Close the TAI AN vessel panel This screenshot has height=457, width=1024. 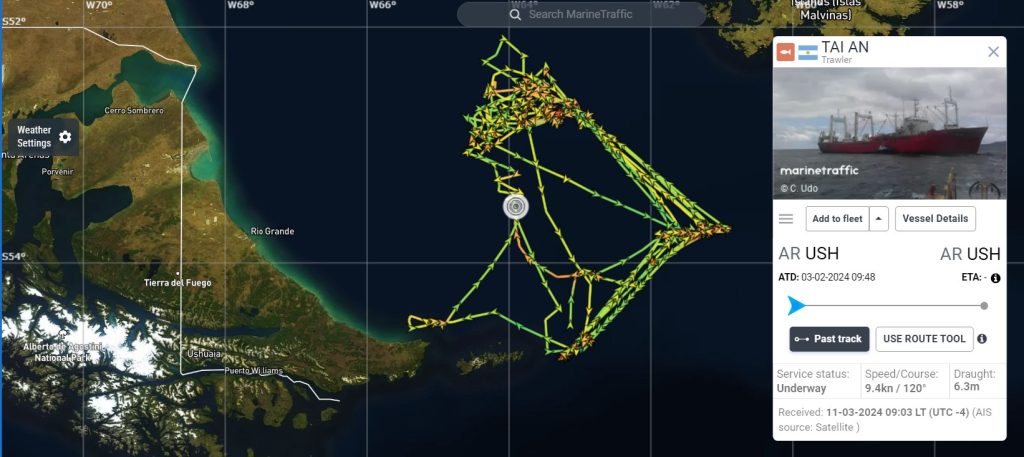[x=993, y=52]
